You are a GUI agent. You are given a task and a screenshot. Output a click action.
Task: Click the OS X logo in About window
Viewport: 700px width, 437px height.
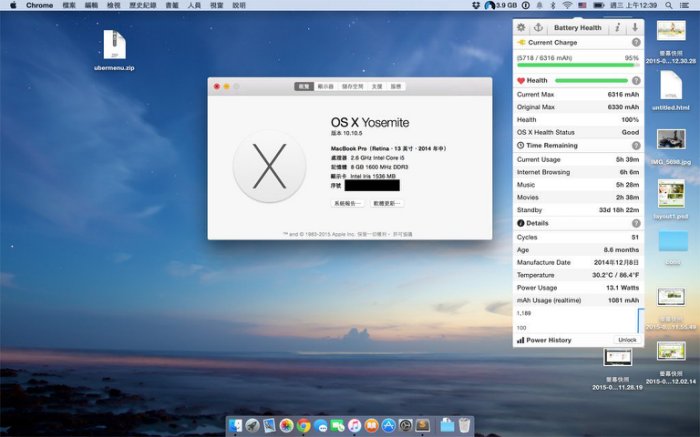click(269, 166)
